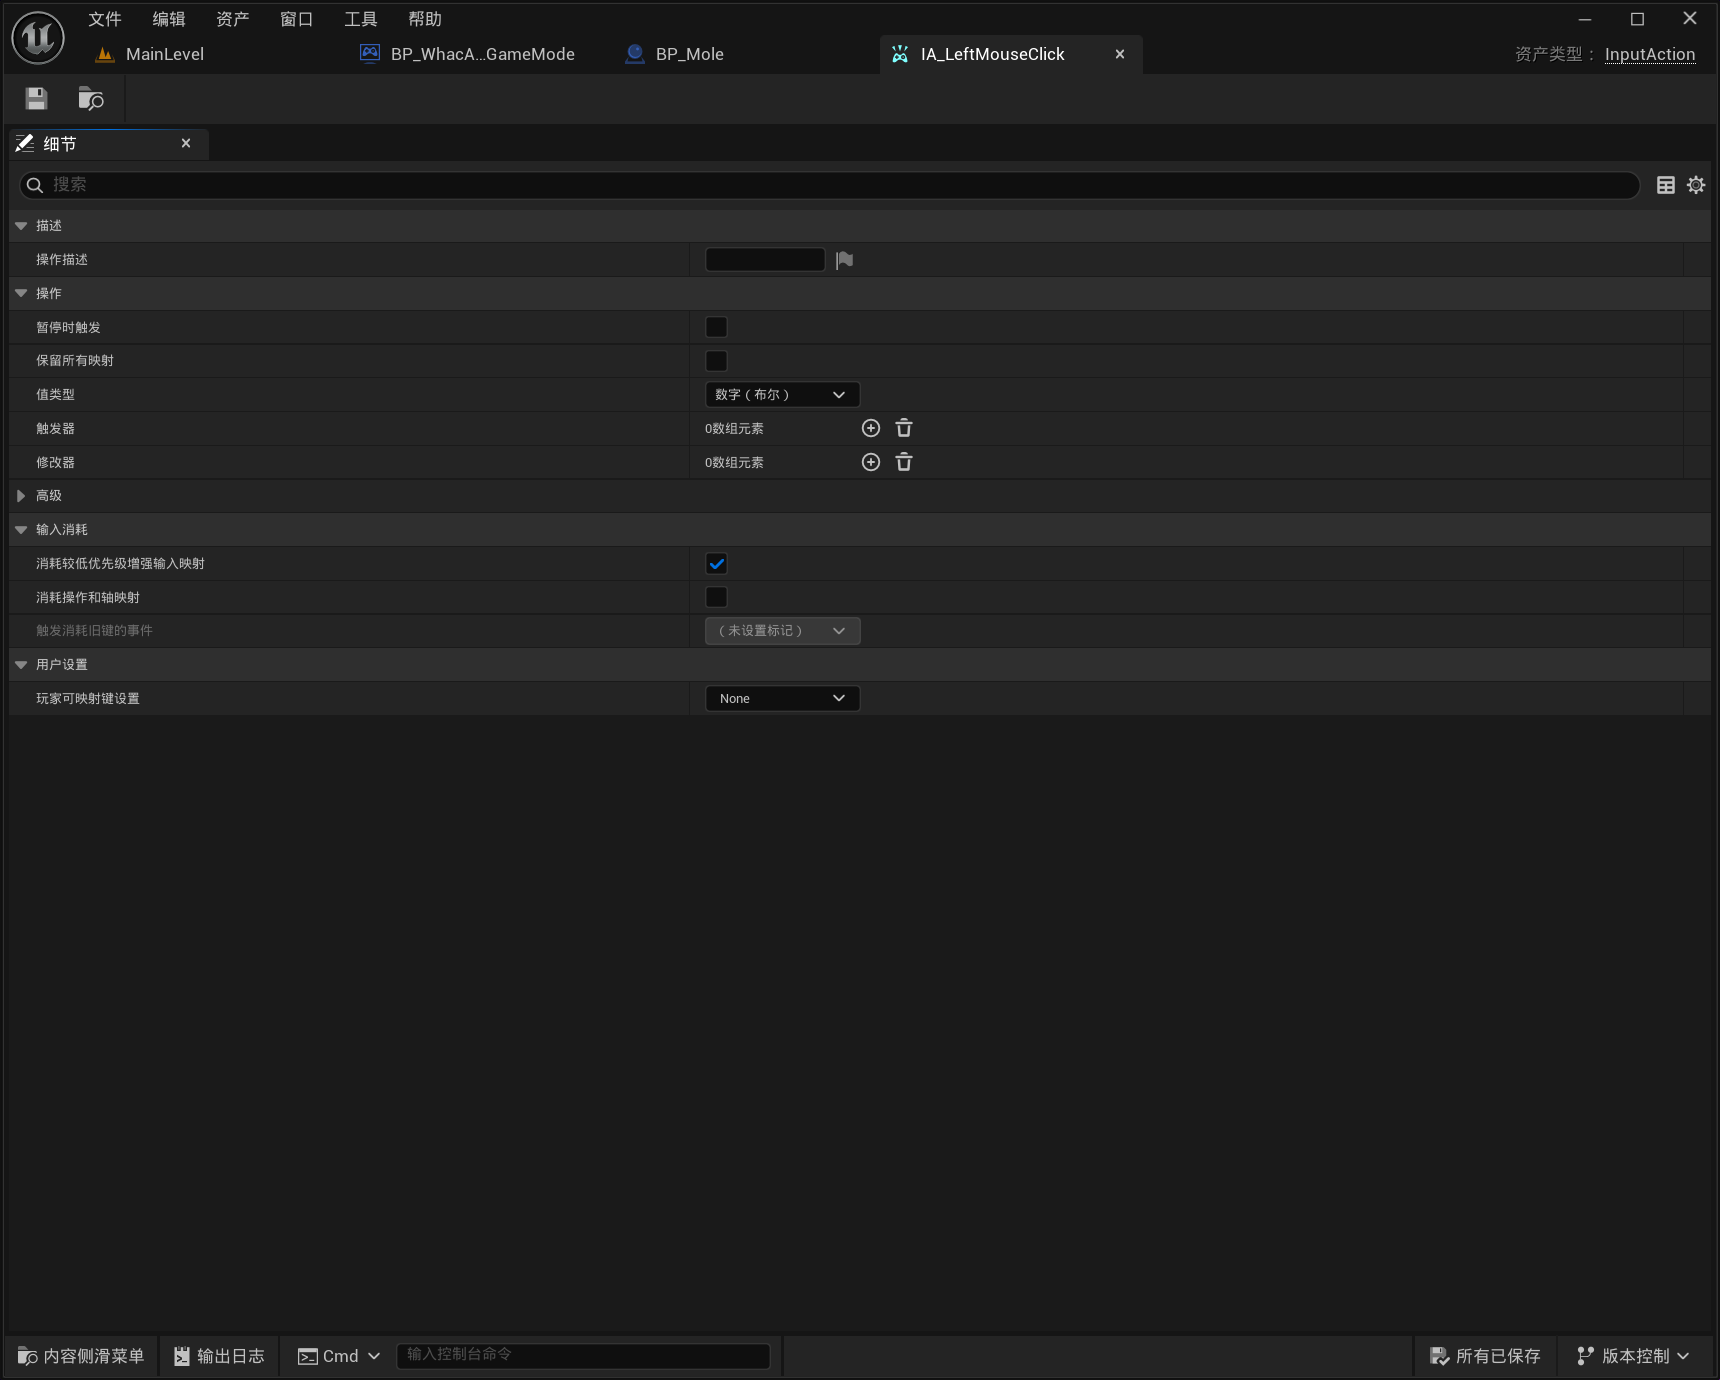
Task: Click 所有已保存 status button
Action: (1485, 1356)
